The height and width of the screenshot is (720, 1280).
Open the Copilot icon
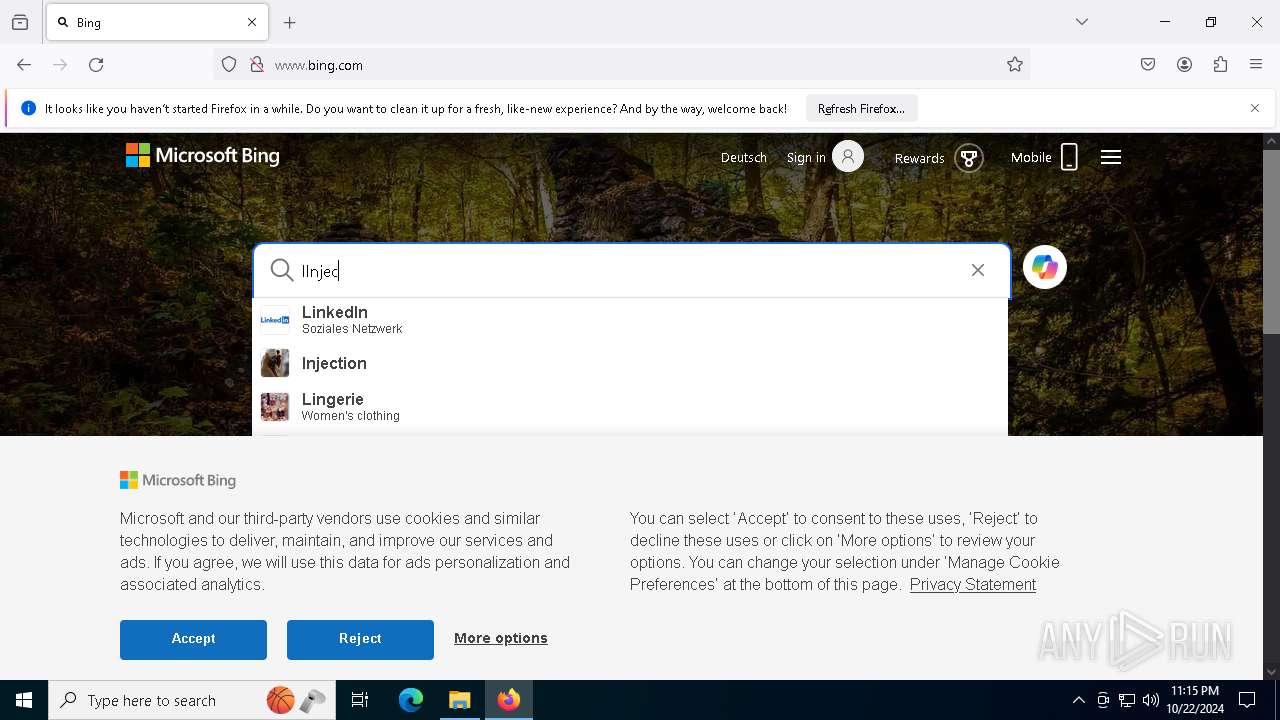click(1045, 267)
